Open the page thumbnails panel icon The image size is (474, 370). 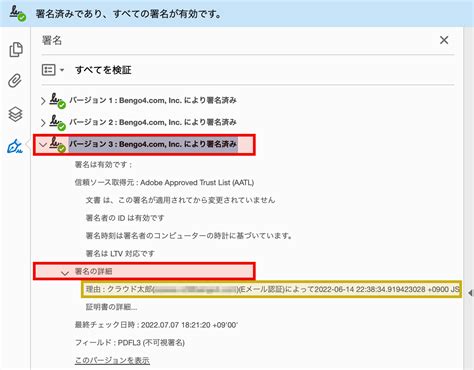point(16,49)
